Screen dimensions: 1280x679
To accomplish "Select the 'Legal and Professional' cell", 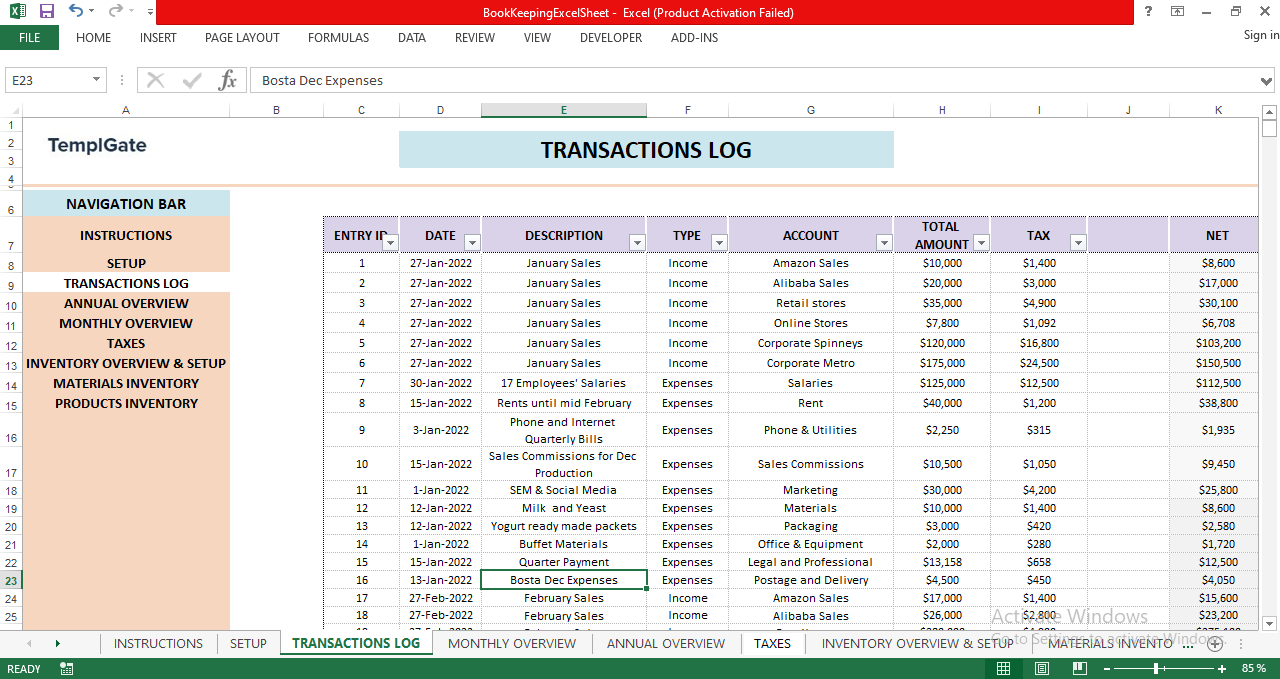I will pyautogui.click(x=810, y=562).
